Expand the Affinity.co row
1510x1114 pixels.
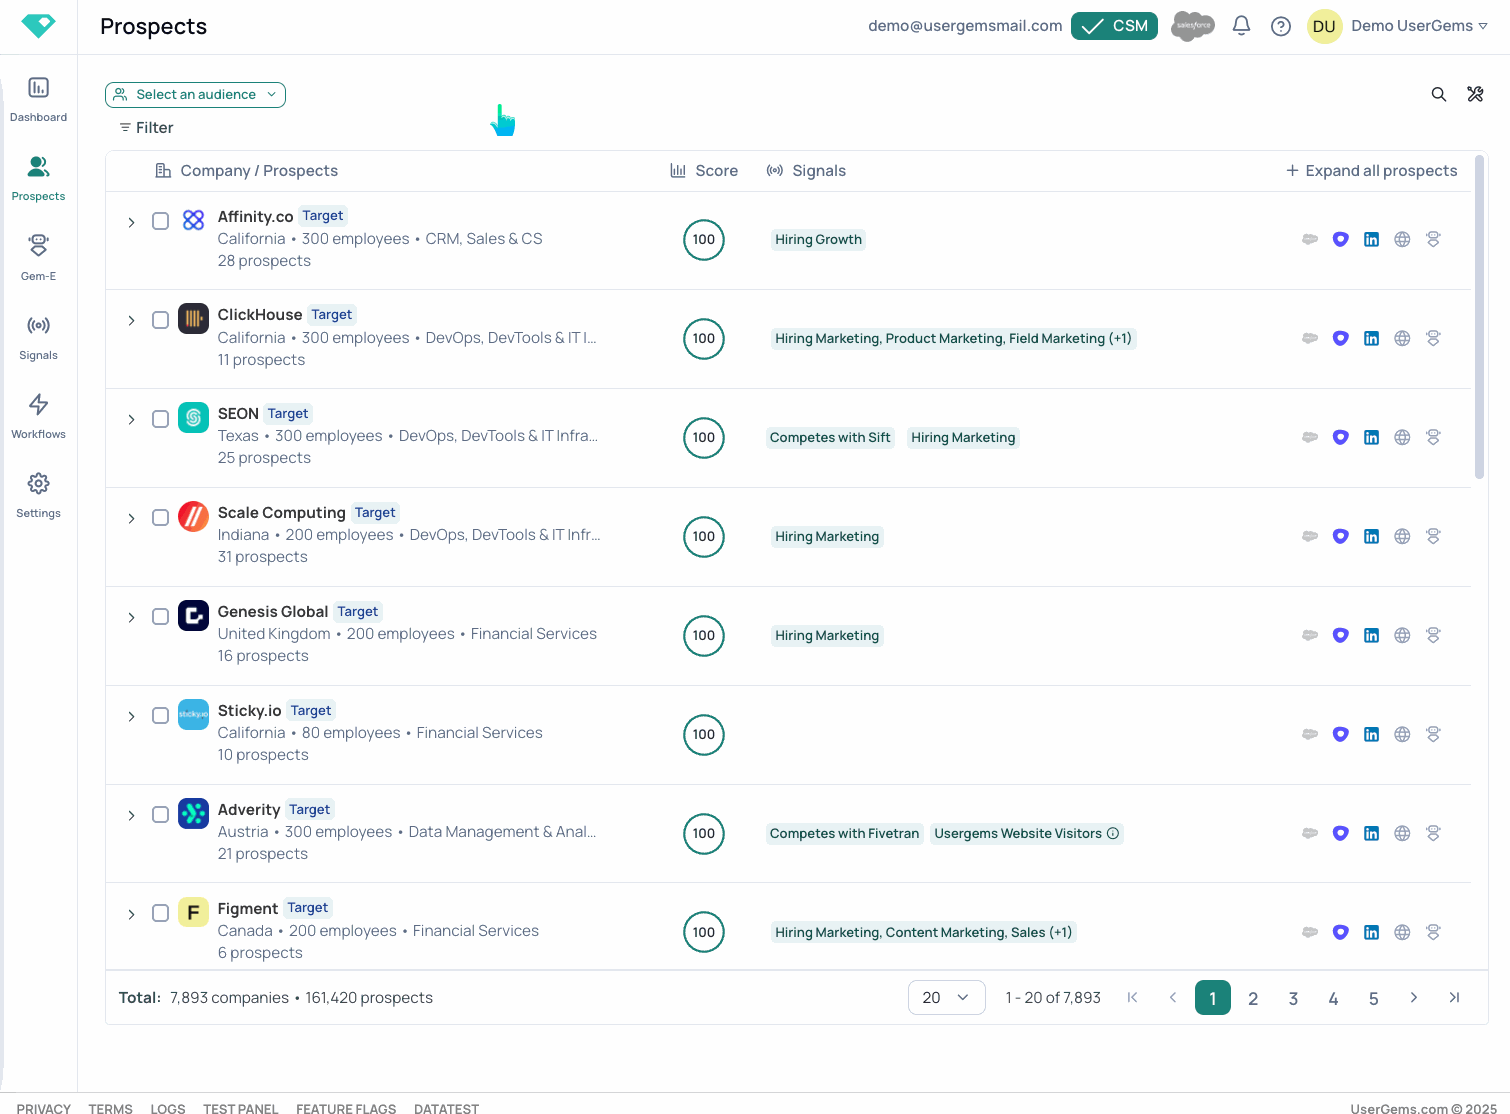131,222
